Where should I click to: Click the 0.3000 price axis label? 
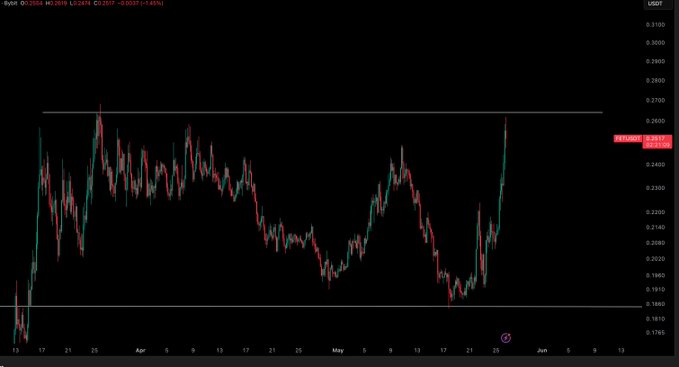(655, 43)
